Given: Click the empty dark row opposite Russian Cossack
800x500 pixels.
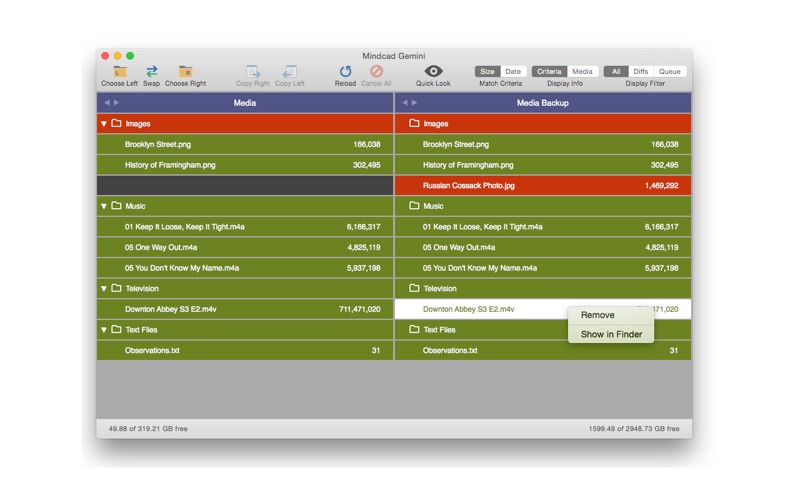Looking at the screenshot, I should [x=245, y=185].
